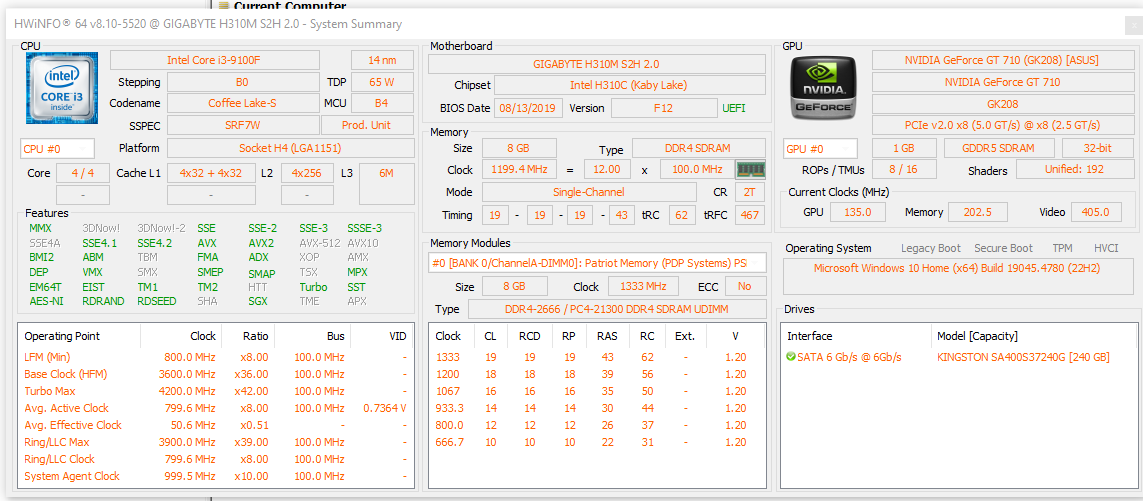1143x501 pixels.
Task: Open the CPU #0 selector dropdown
Action: (57, 148)
